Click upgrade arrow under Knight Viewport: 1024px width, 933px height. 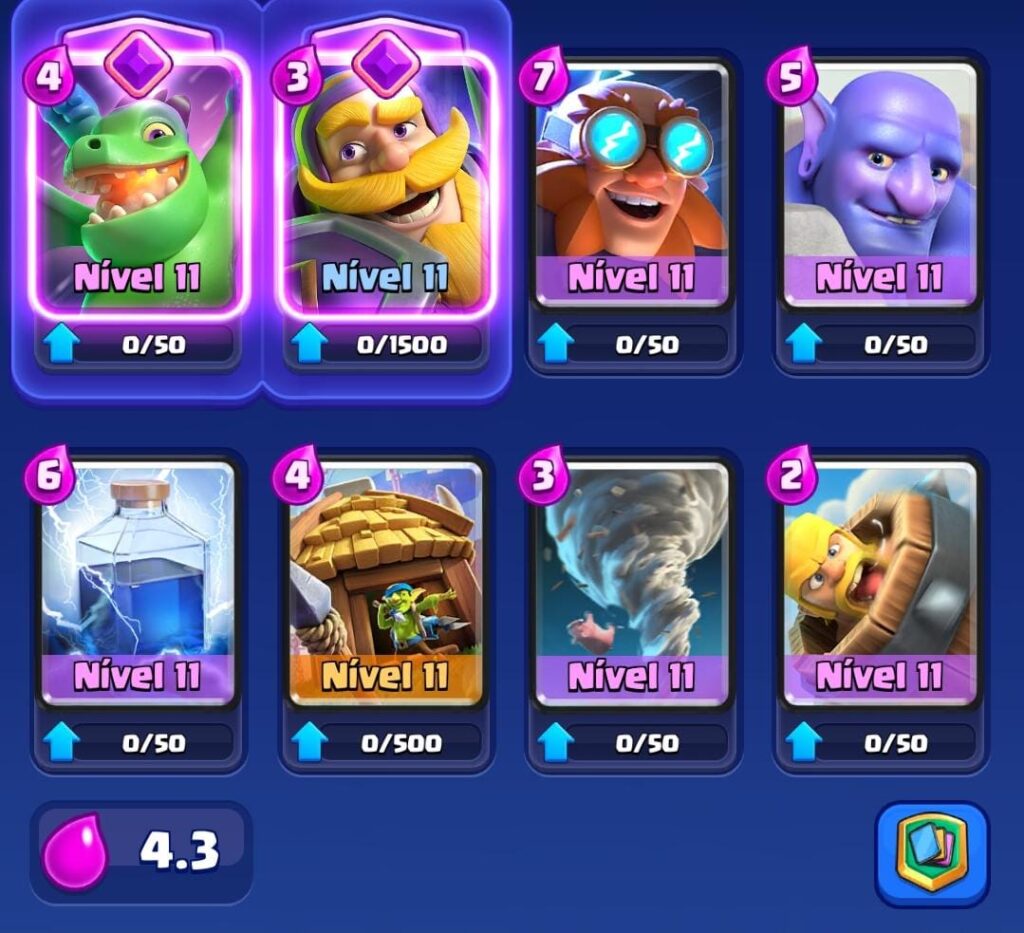(309, 343)
